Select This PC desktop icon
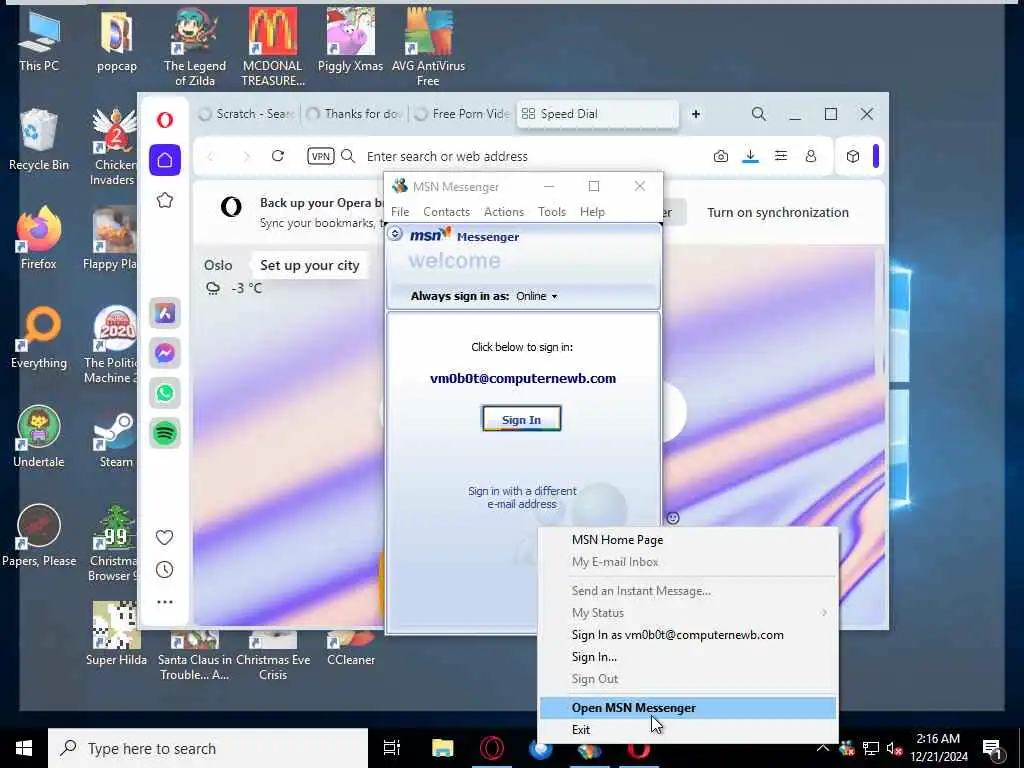 pos(39,40)
